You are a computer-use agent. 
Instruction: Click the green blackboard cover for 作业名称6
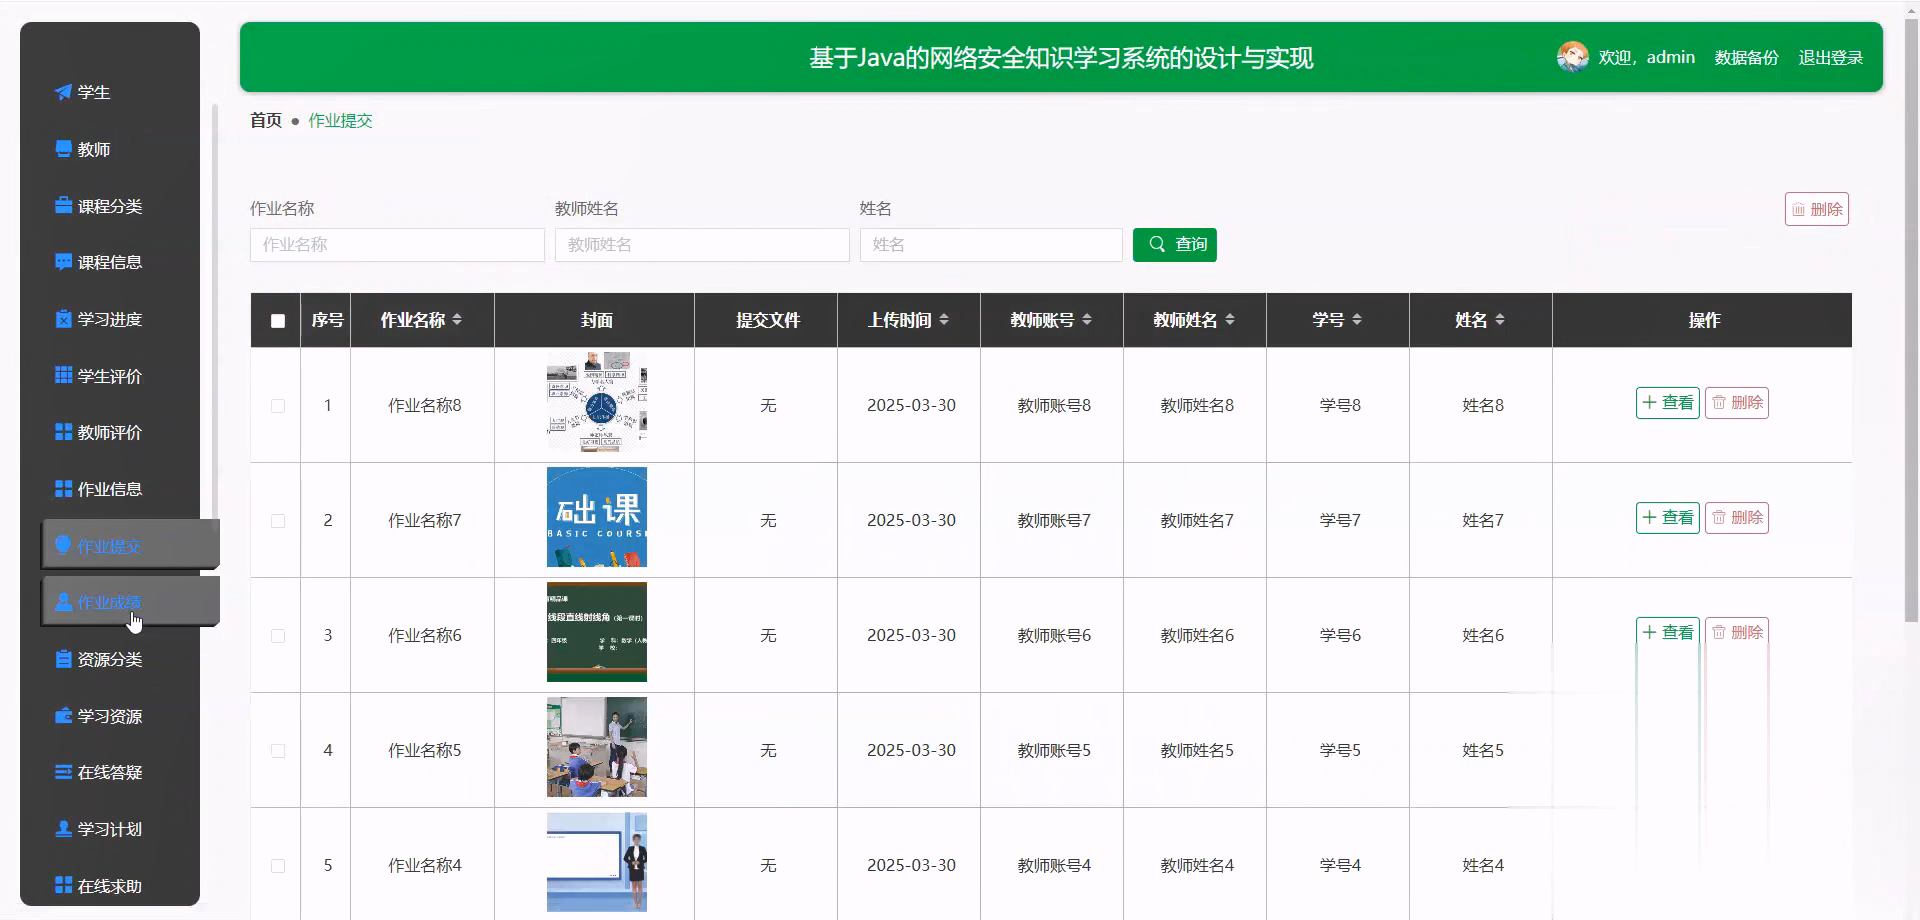(x=597, y=632)
